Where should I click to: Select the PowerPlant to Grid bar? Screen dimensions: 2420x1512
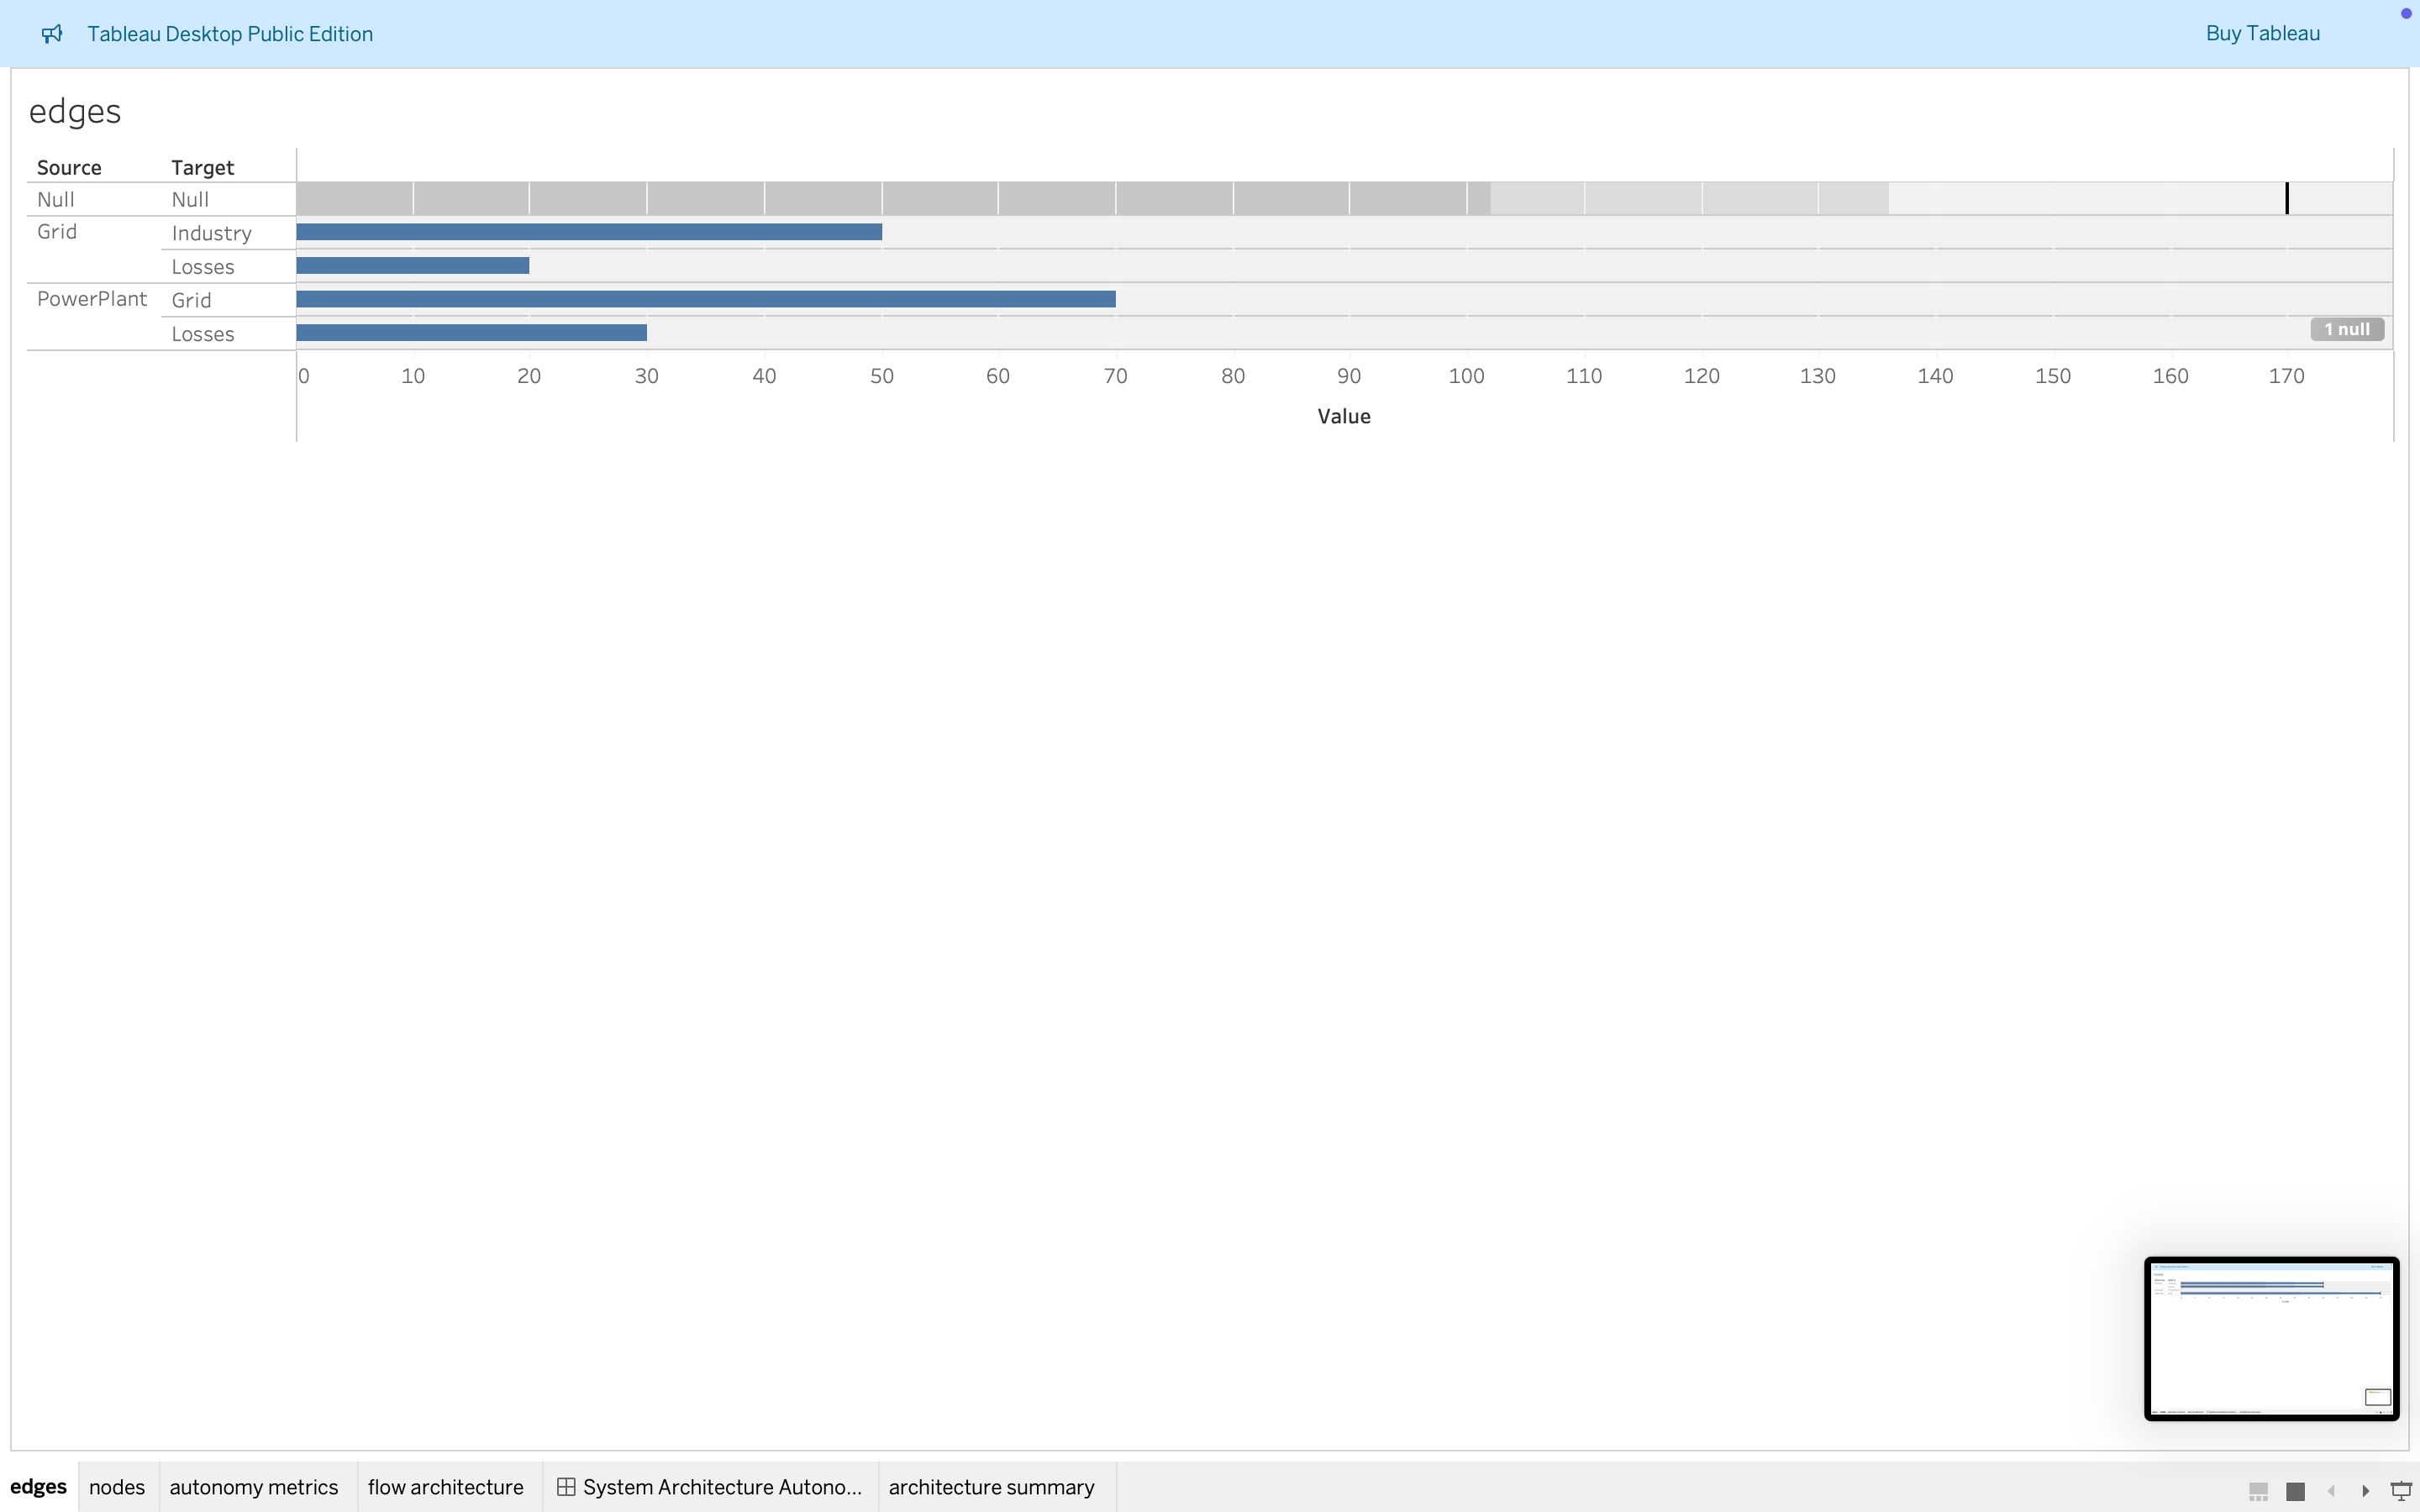pyautogui.click(x=705, y=299)
